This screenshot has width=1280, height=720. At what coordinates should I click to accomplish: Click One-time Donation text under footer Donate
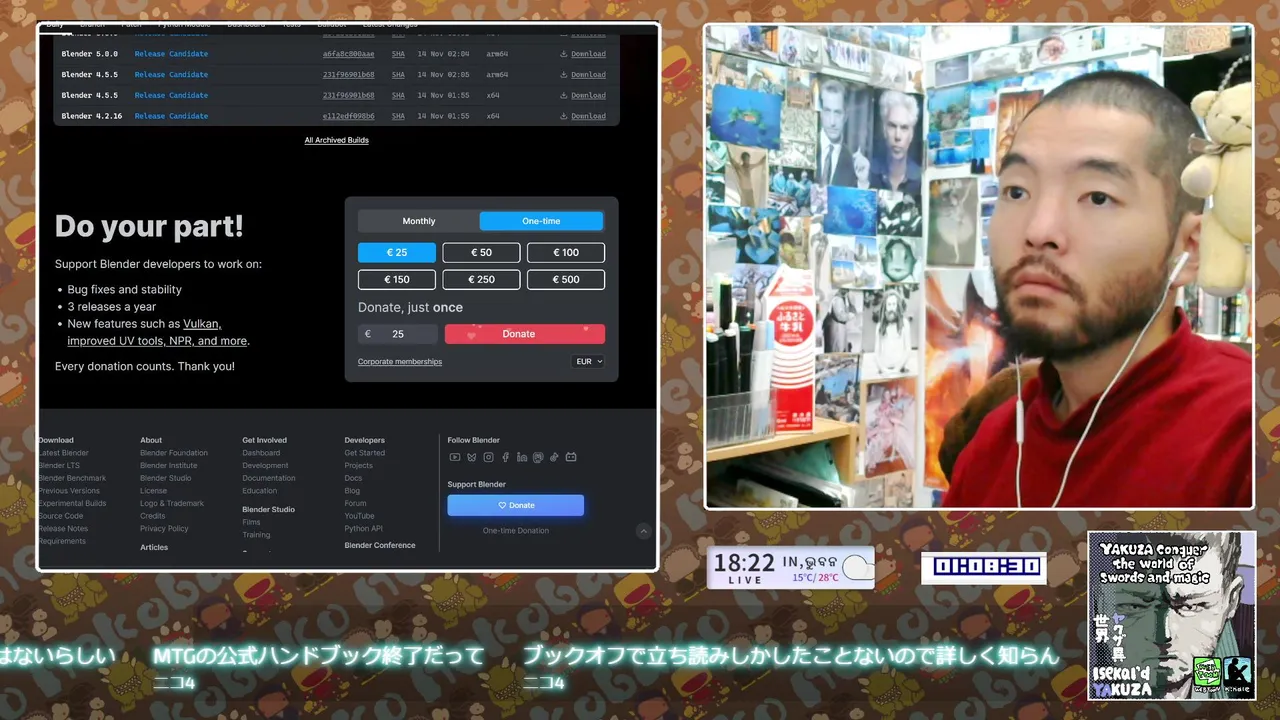click(x=516, y=531)
